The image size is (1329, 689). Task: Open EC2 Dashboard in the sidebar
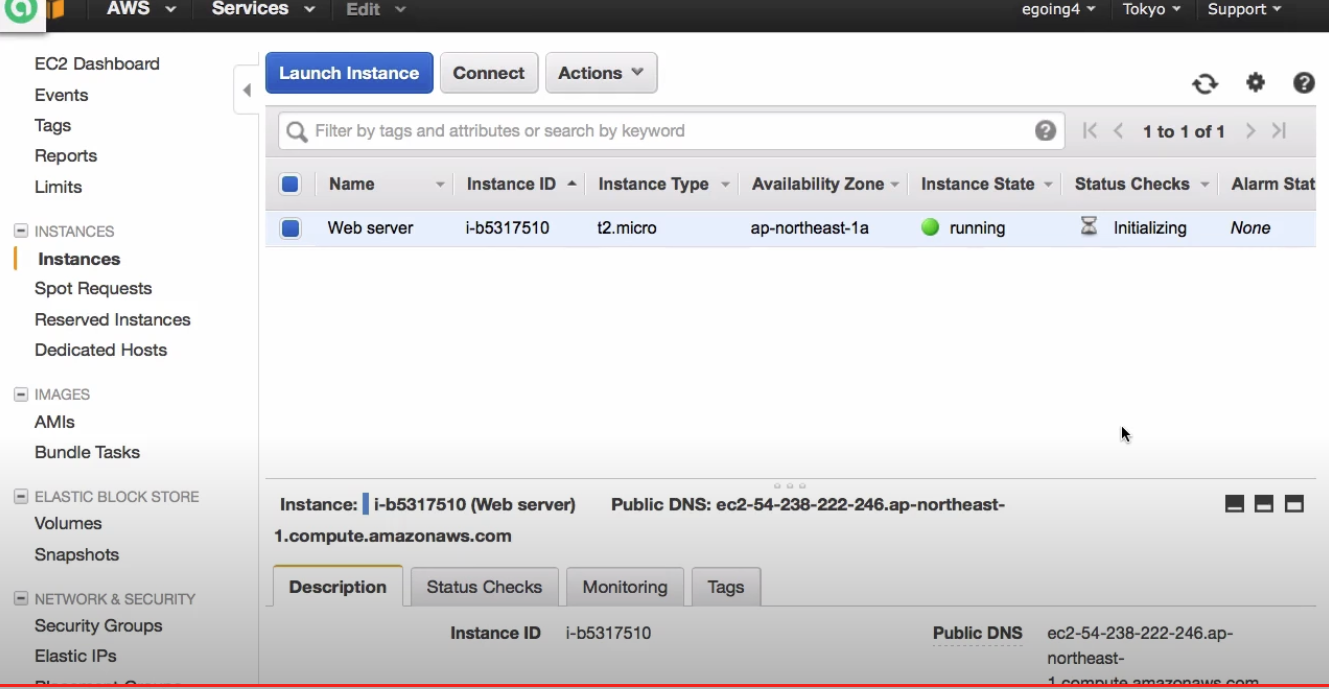(x=97, y=64)
